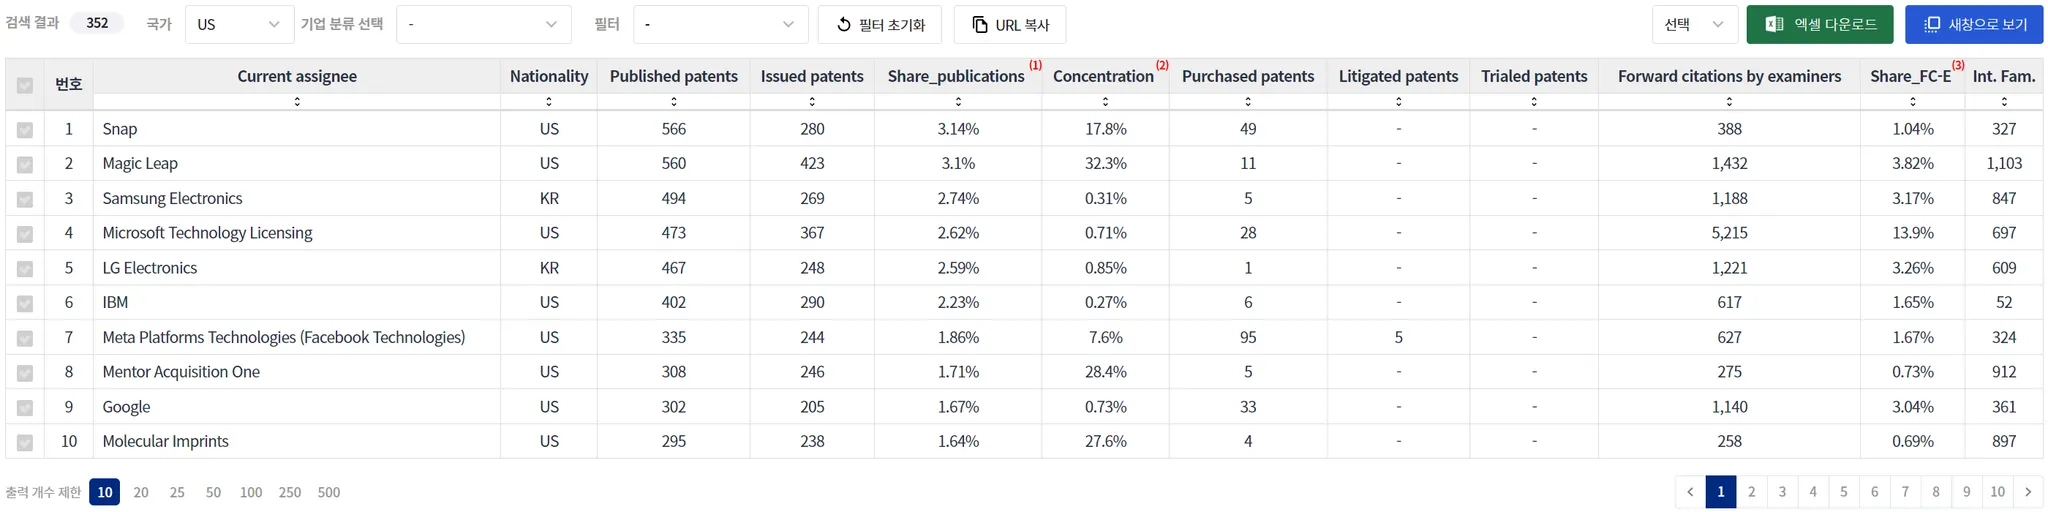This screenshot has height=512, width=2048.
Task: Toggle the select-all header checkbox
Action: pos(25,85)
